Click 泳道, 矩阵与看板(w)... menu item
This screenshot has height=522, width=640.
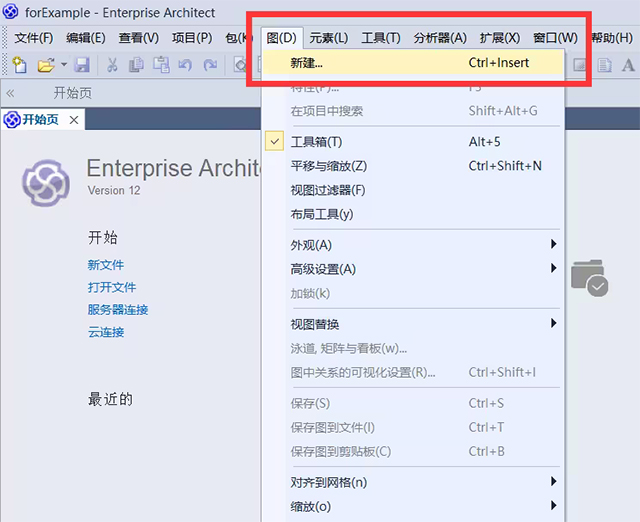(413, 349)
